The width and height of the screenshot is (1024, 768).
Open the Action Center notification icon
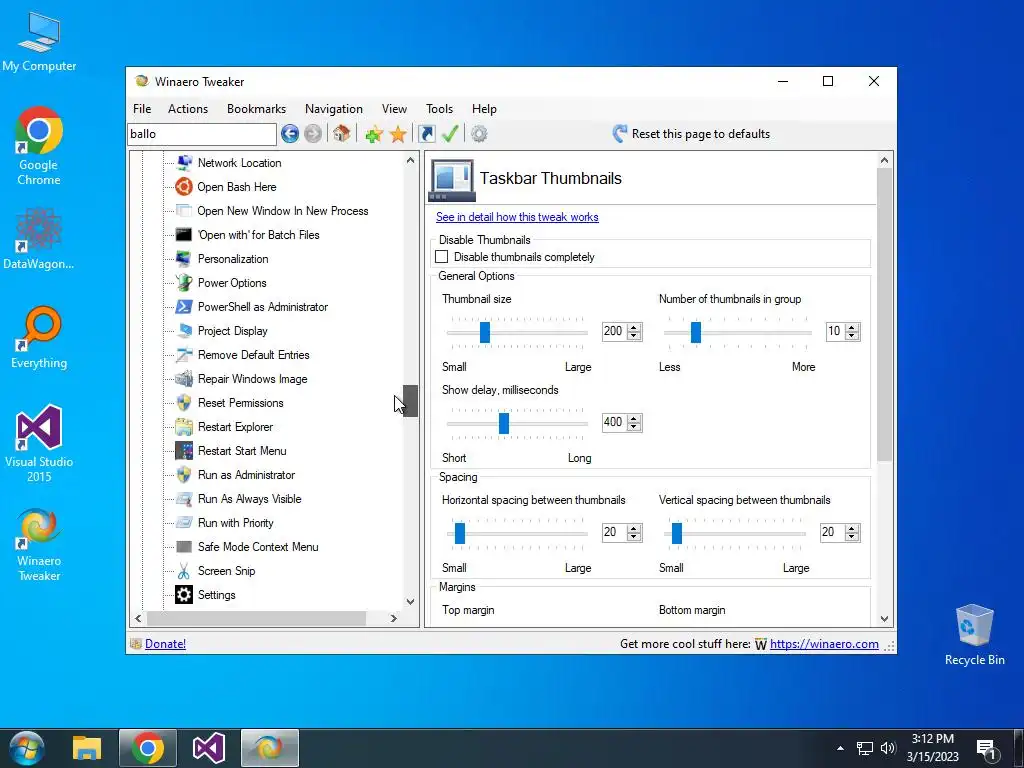pos(986,748)
